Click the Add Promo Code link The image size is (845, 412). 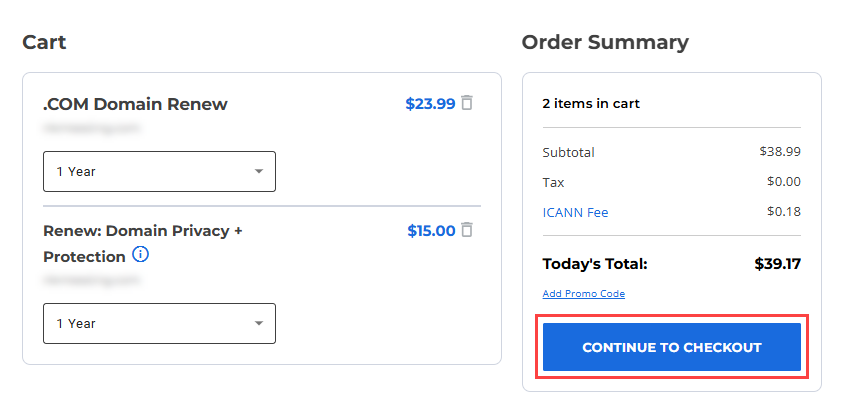click(x=583, y=294)
